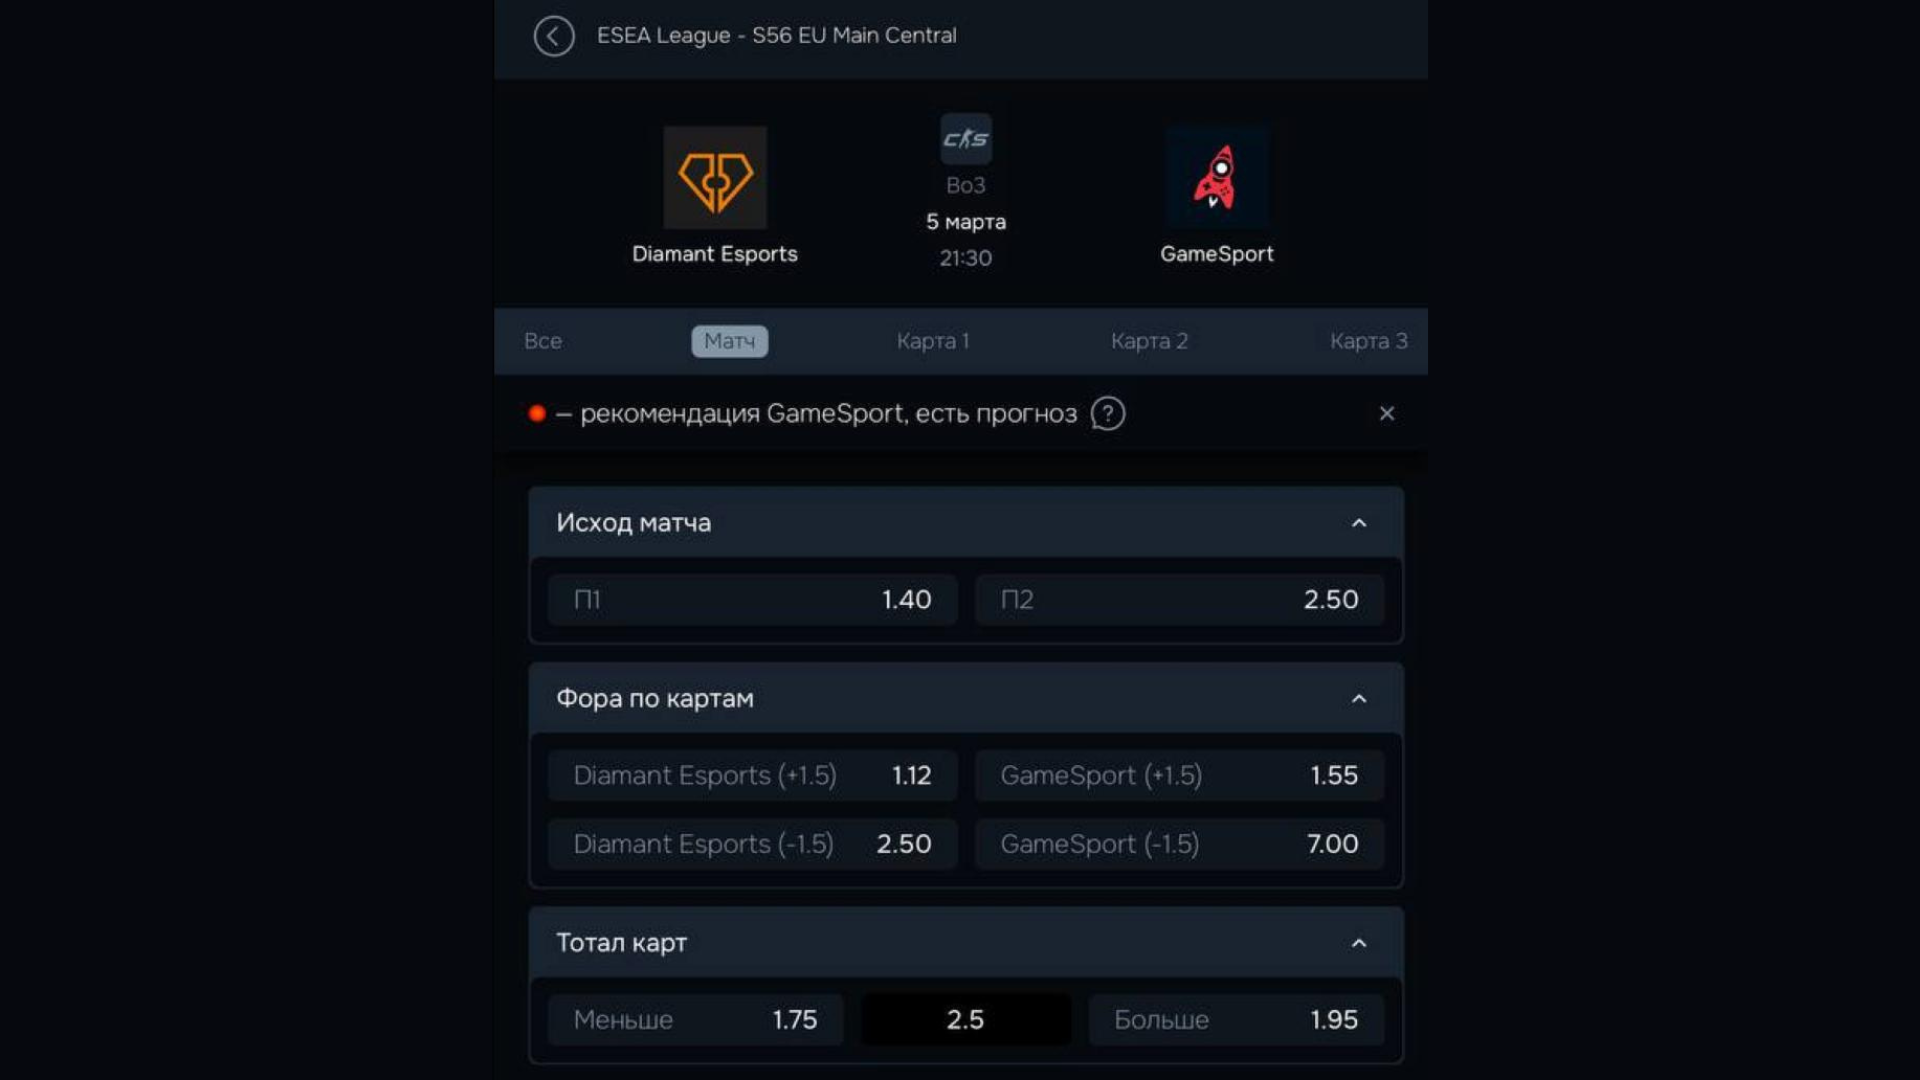Click the Diamant Esports team logo
Image resolution: width=1920 pixels, height=1080 pixels.
point(715,178)
